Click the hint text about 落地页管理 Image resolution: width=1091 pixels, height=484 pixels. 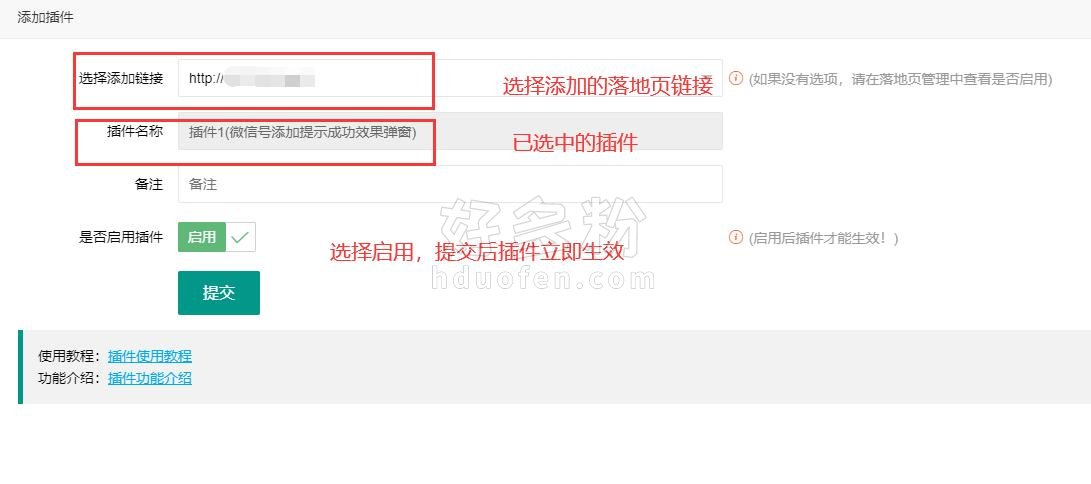900,79
